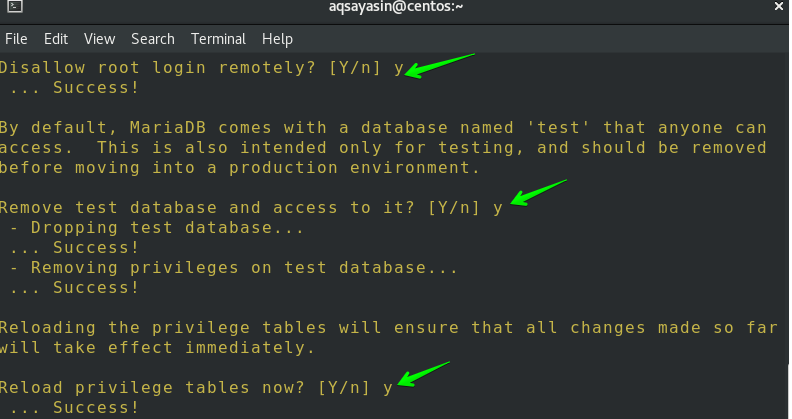This screenshot has width=792, height=419.
Task: Click the 'Removing privileges on test database...' line
Action: (x=234, y=268)
